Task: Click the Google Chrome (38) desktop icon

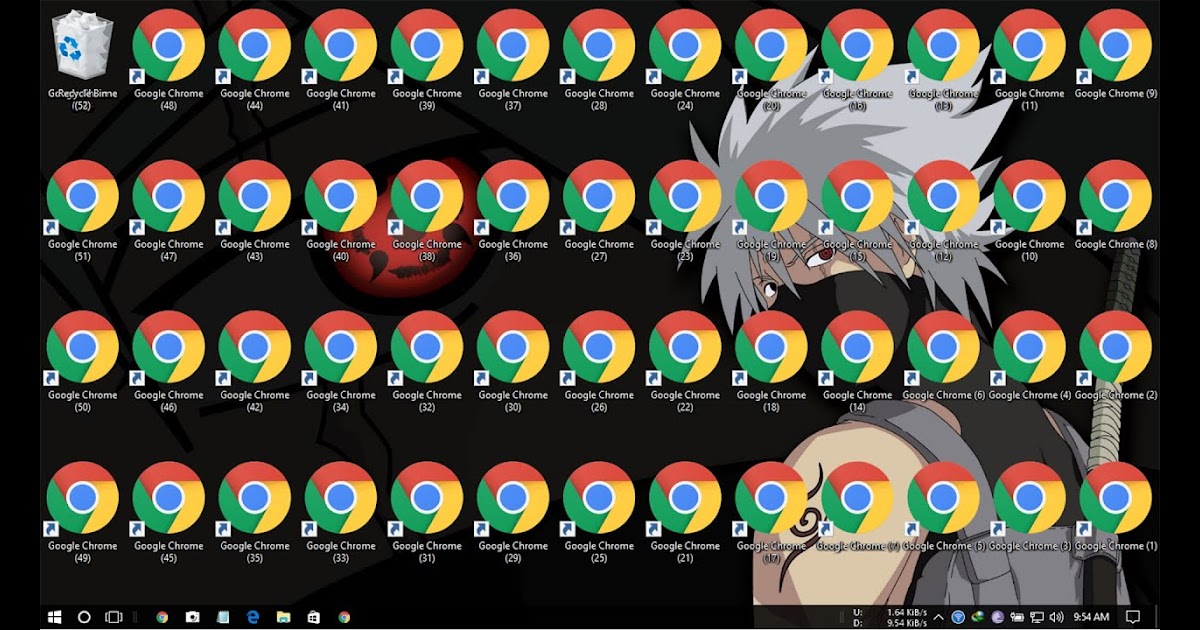Action: tap(427, 211)
